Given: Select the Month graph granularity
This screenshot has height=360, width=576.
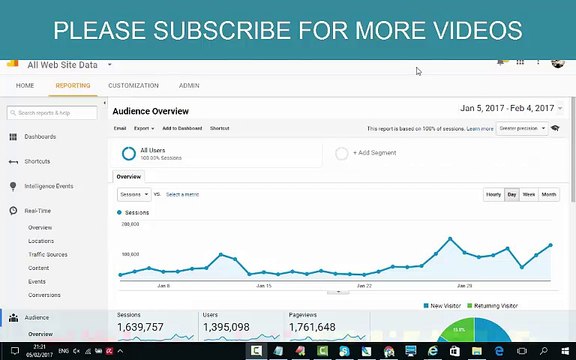Looking at the screenshot, I should coord(549,195).
